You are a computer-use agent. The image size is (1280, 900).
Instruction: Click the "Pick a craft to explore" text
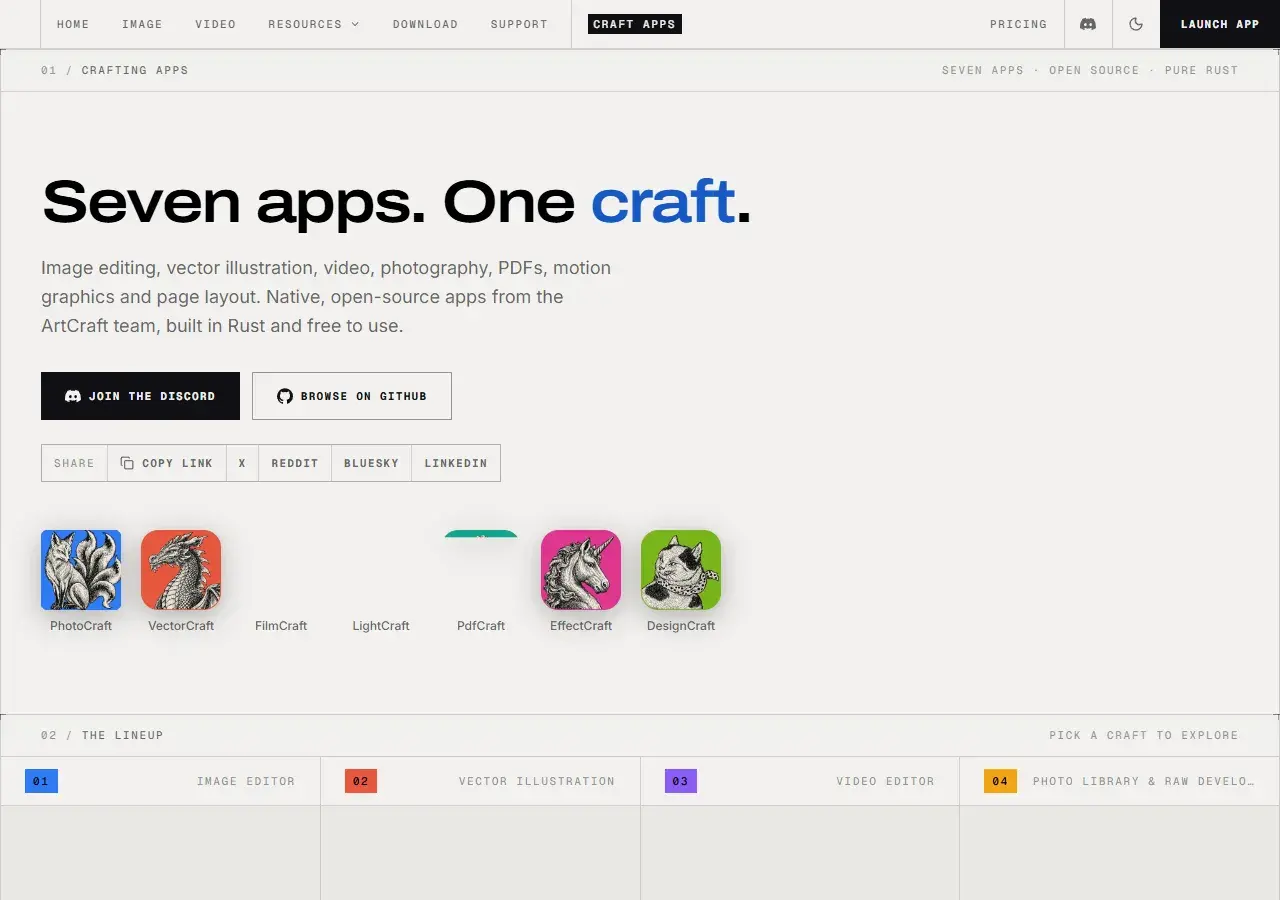1144,735
